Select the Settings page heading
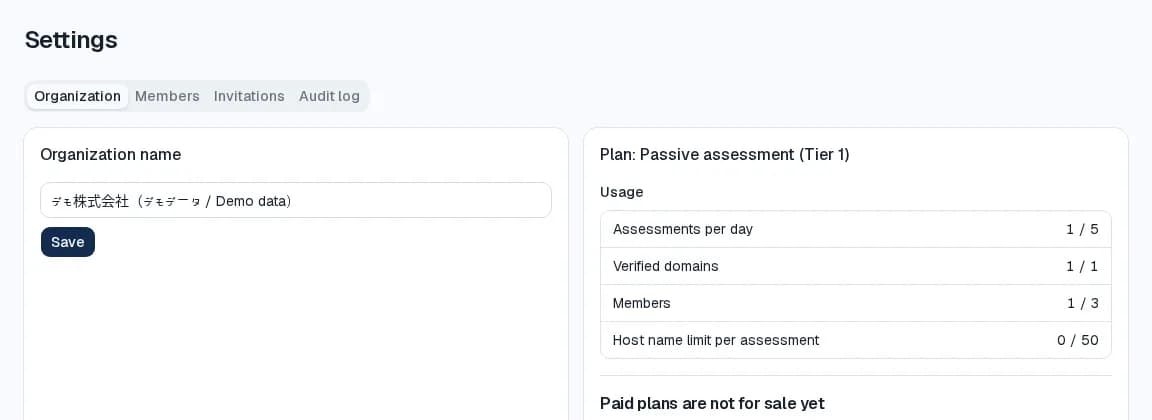Screen dimensions: 1152x420 coord(71,40)
